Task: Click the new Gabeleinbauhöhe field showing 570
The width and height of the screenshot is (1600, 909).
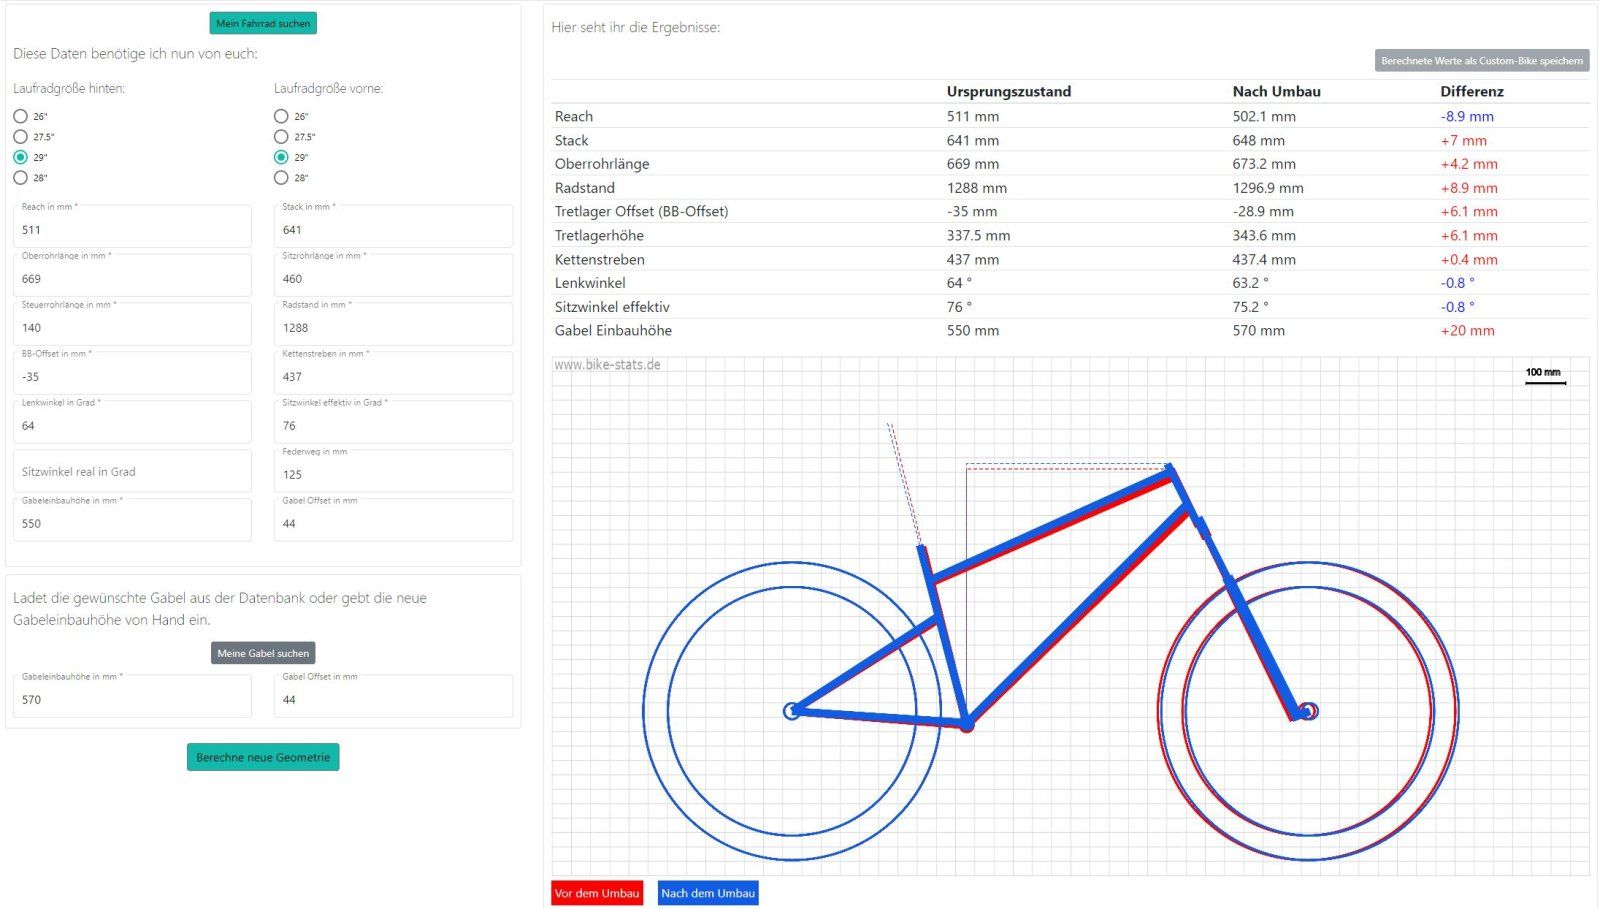Action: pos(132,699)
